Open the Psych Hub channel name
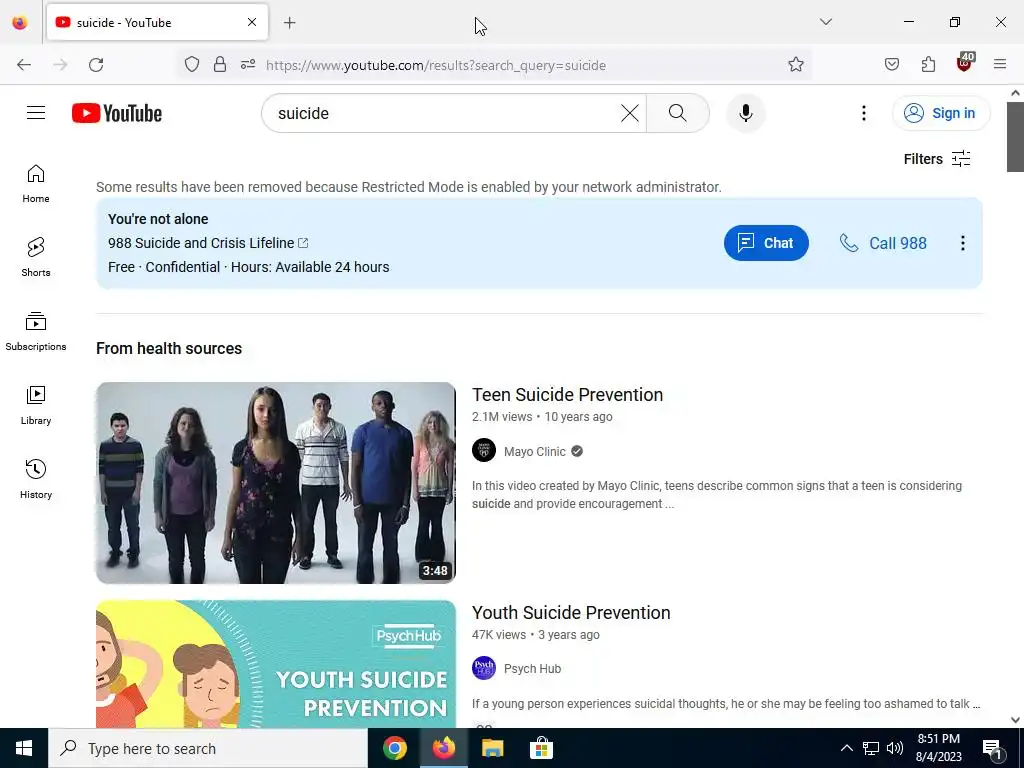The image size is (1024, 768). [x=532, y=669]
